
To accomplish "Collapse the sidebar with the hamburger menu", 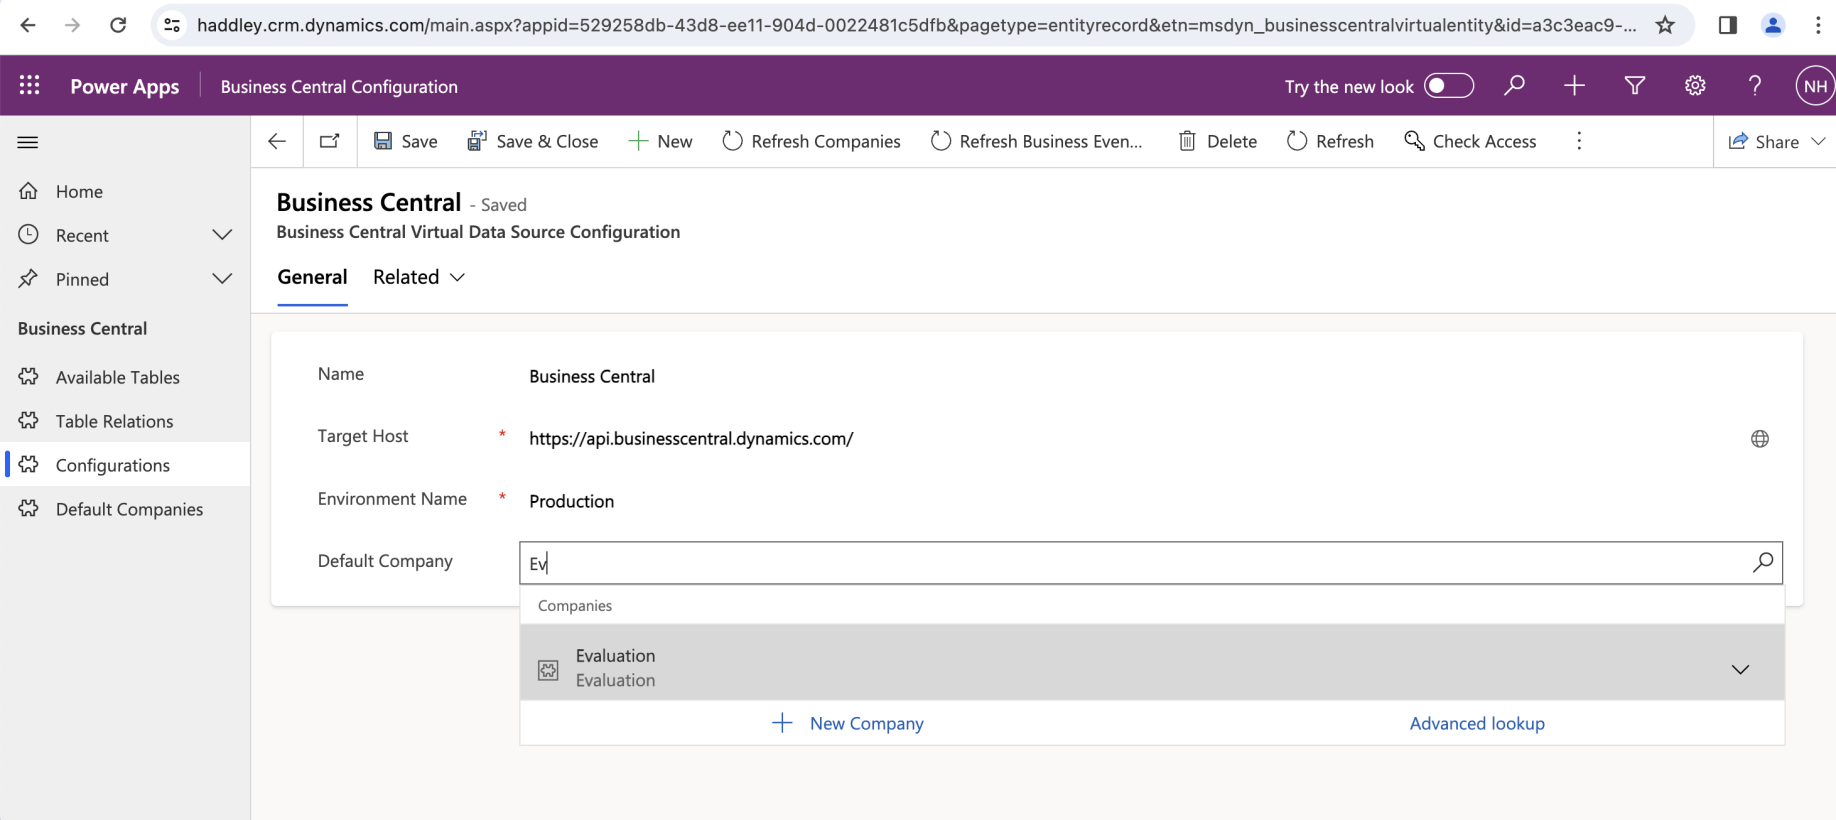I will [x=28, y=142].
